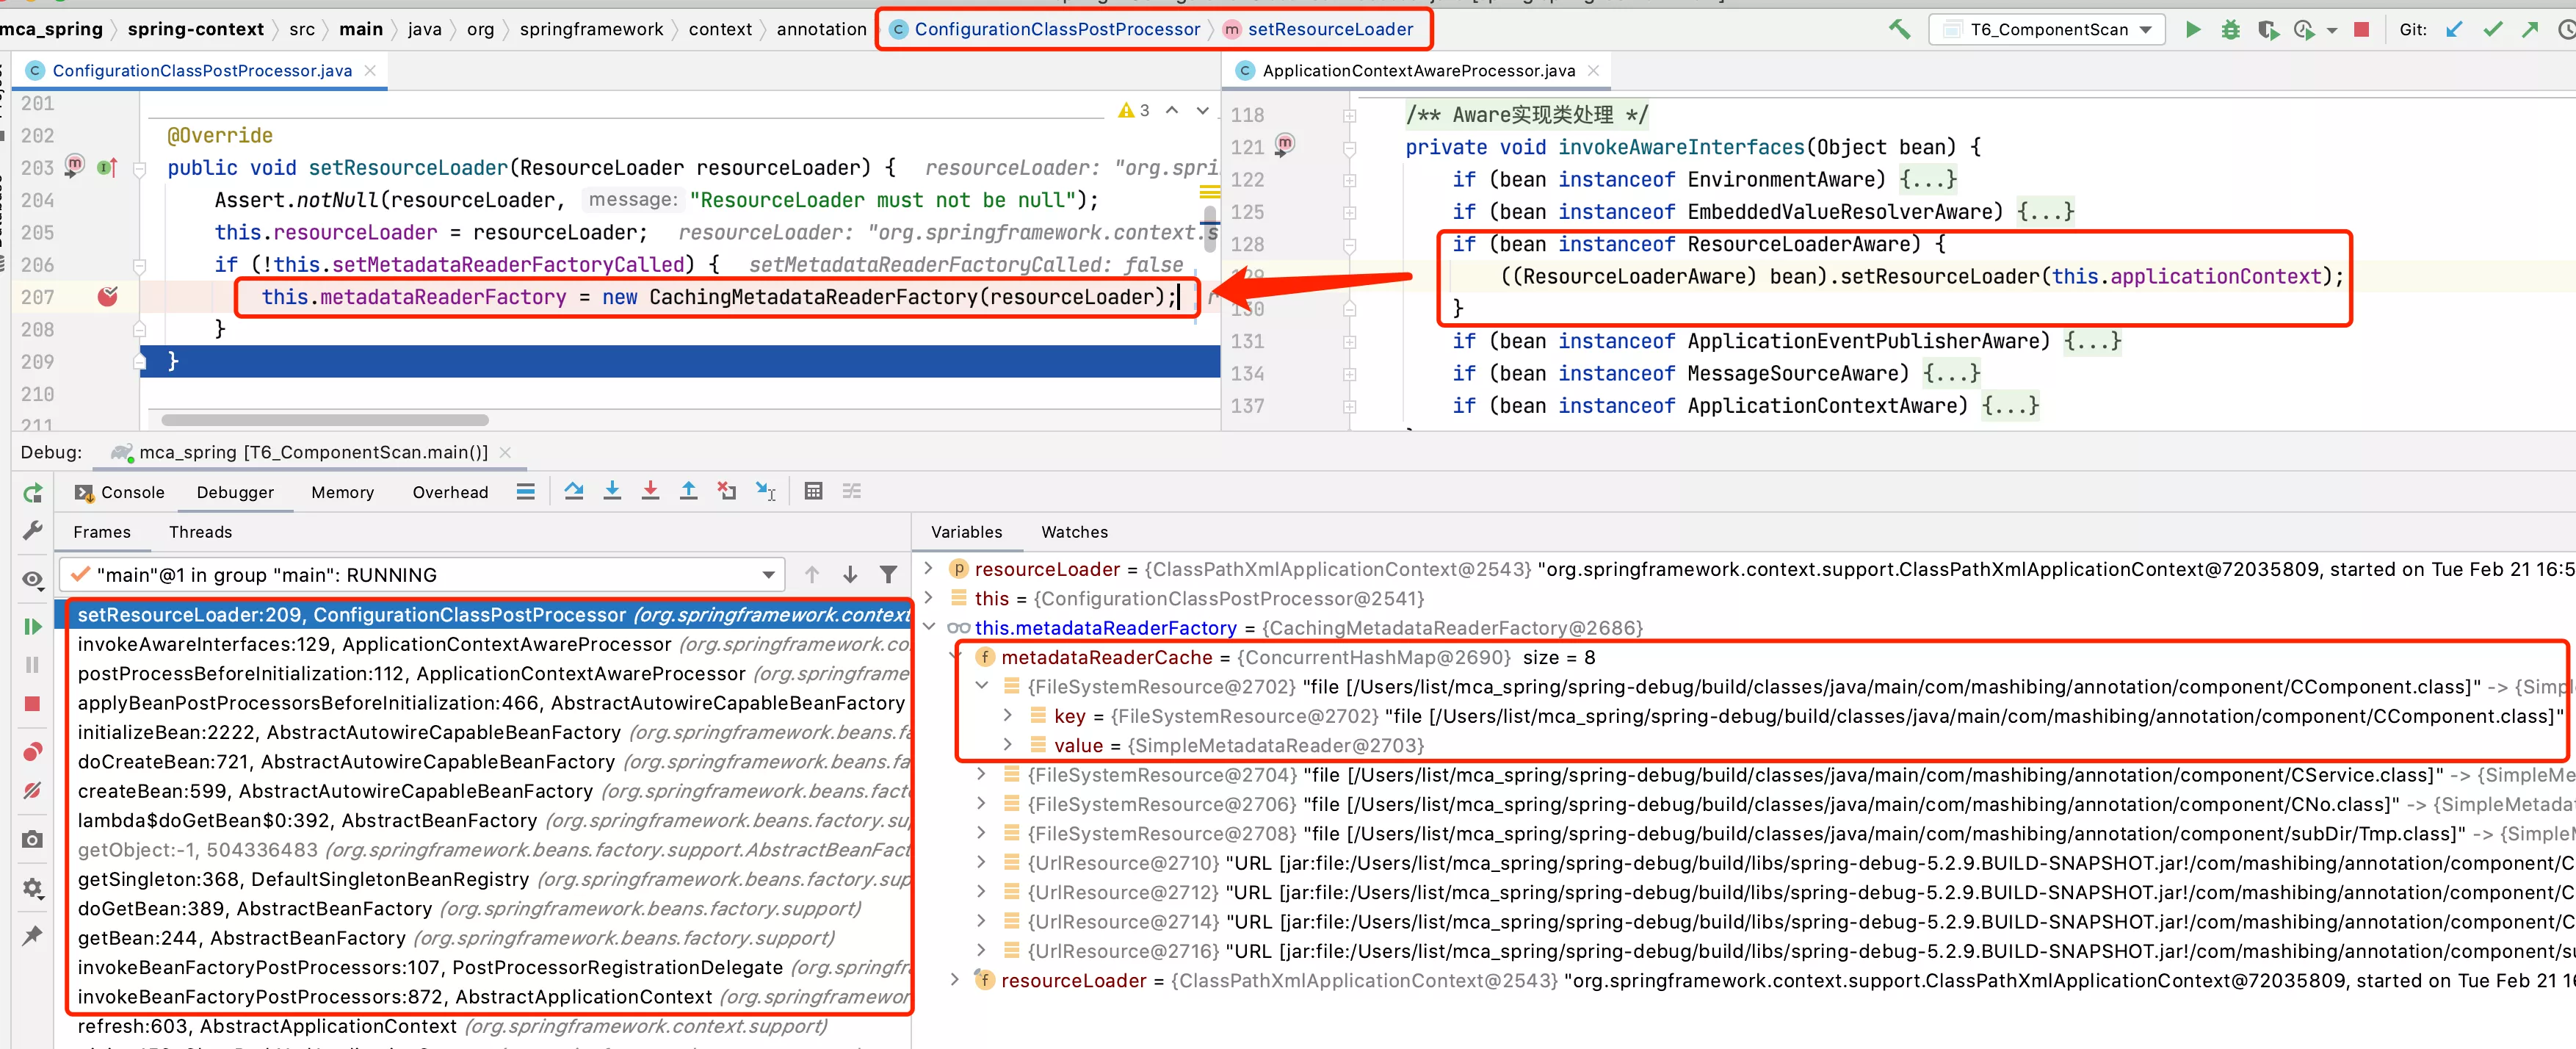2576x1049 pixels.
Task: Click the breakpoint marker on line 203
Action: (x=74, y=165)
